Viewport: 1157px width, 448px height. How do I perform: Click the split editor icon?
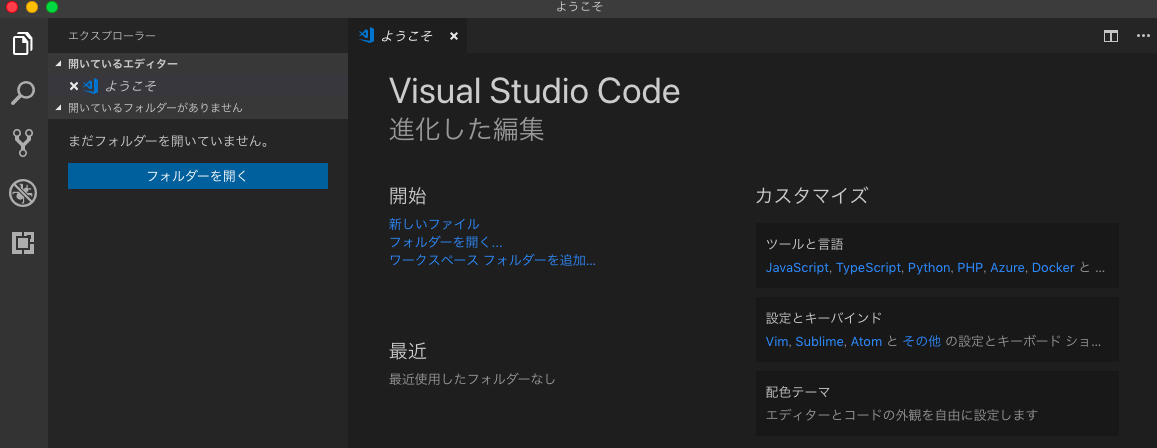(x=1111, y=36)
